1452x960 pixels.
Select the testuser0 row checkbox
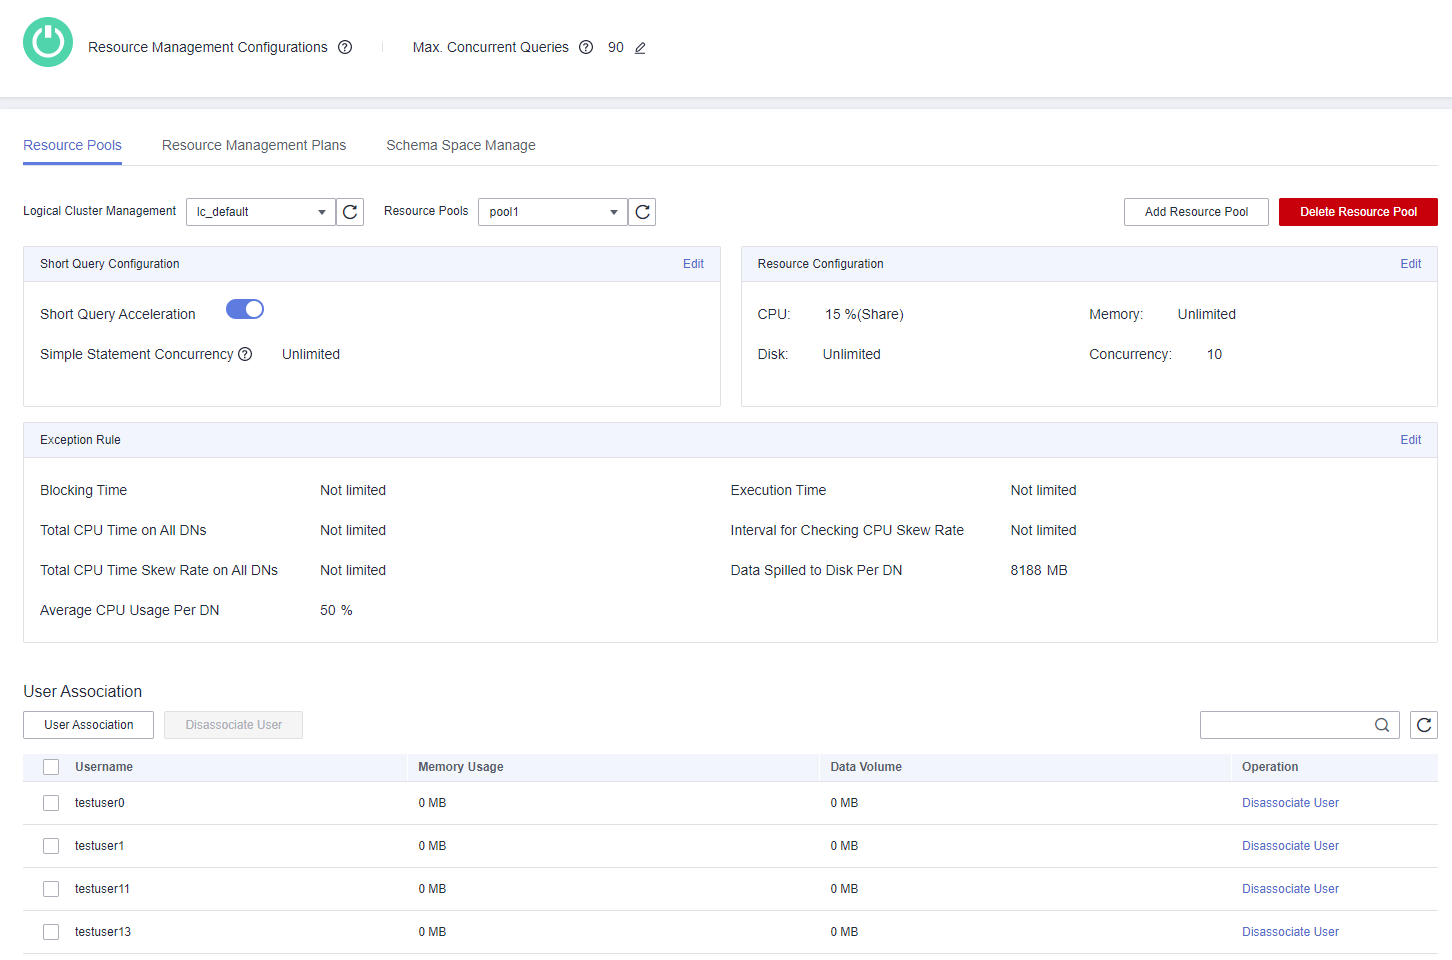pyautogui.click(x=51, y=803)
